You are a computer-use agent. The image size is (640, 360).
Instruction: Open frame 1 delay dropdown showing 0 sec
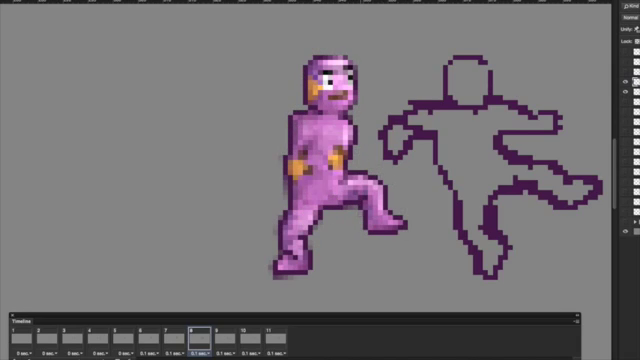click(x=24, y=353)
